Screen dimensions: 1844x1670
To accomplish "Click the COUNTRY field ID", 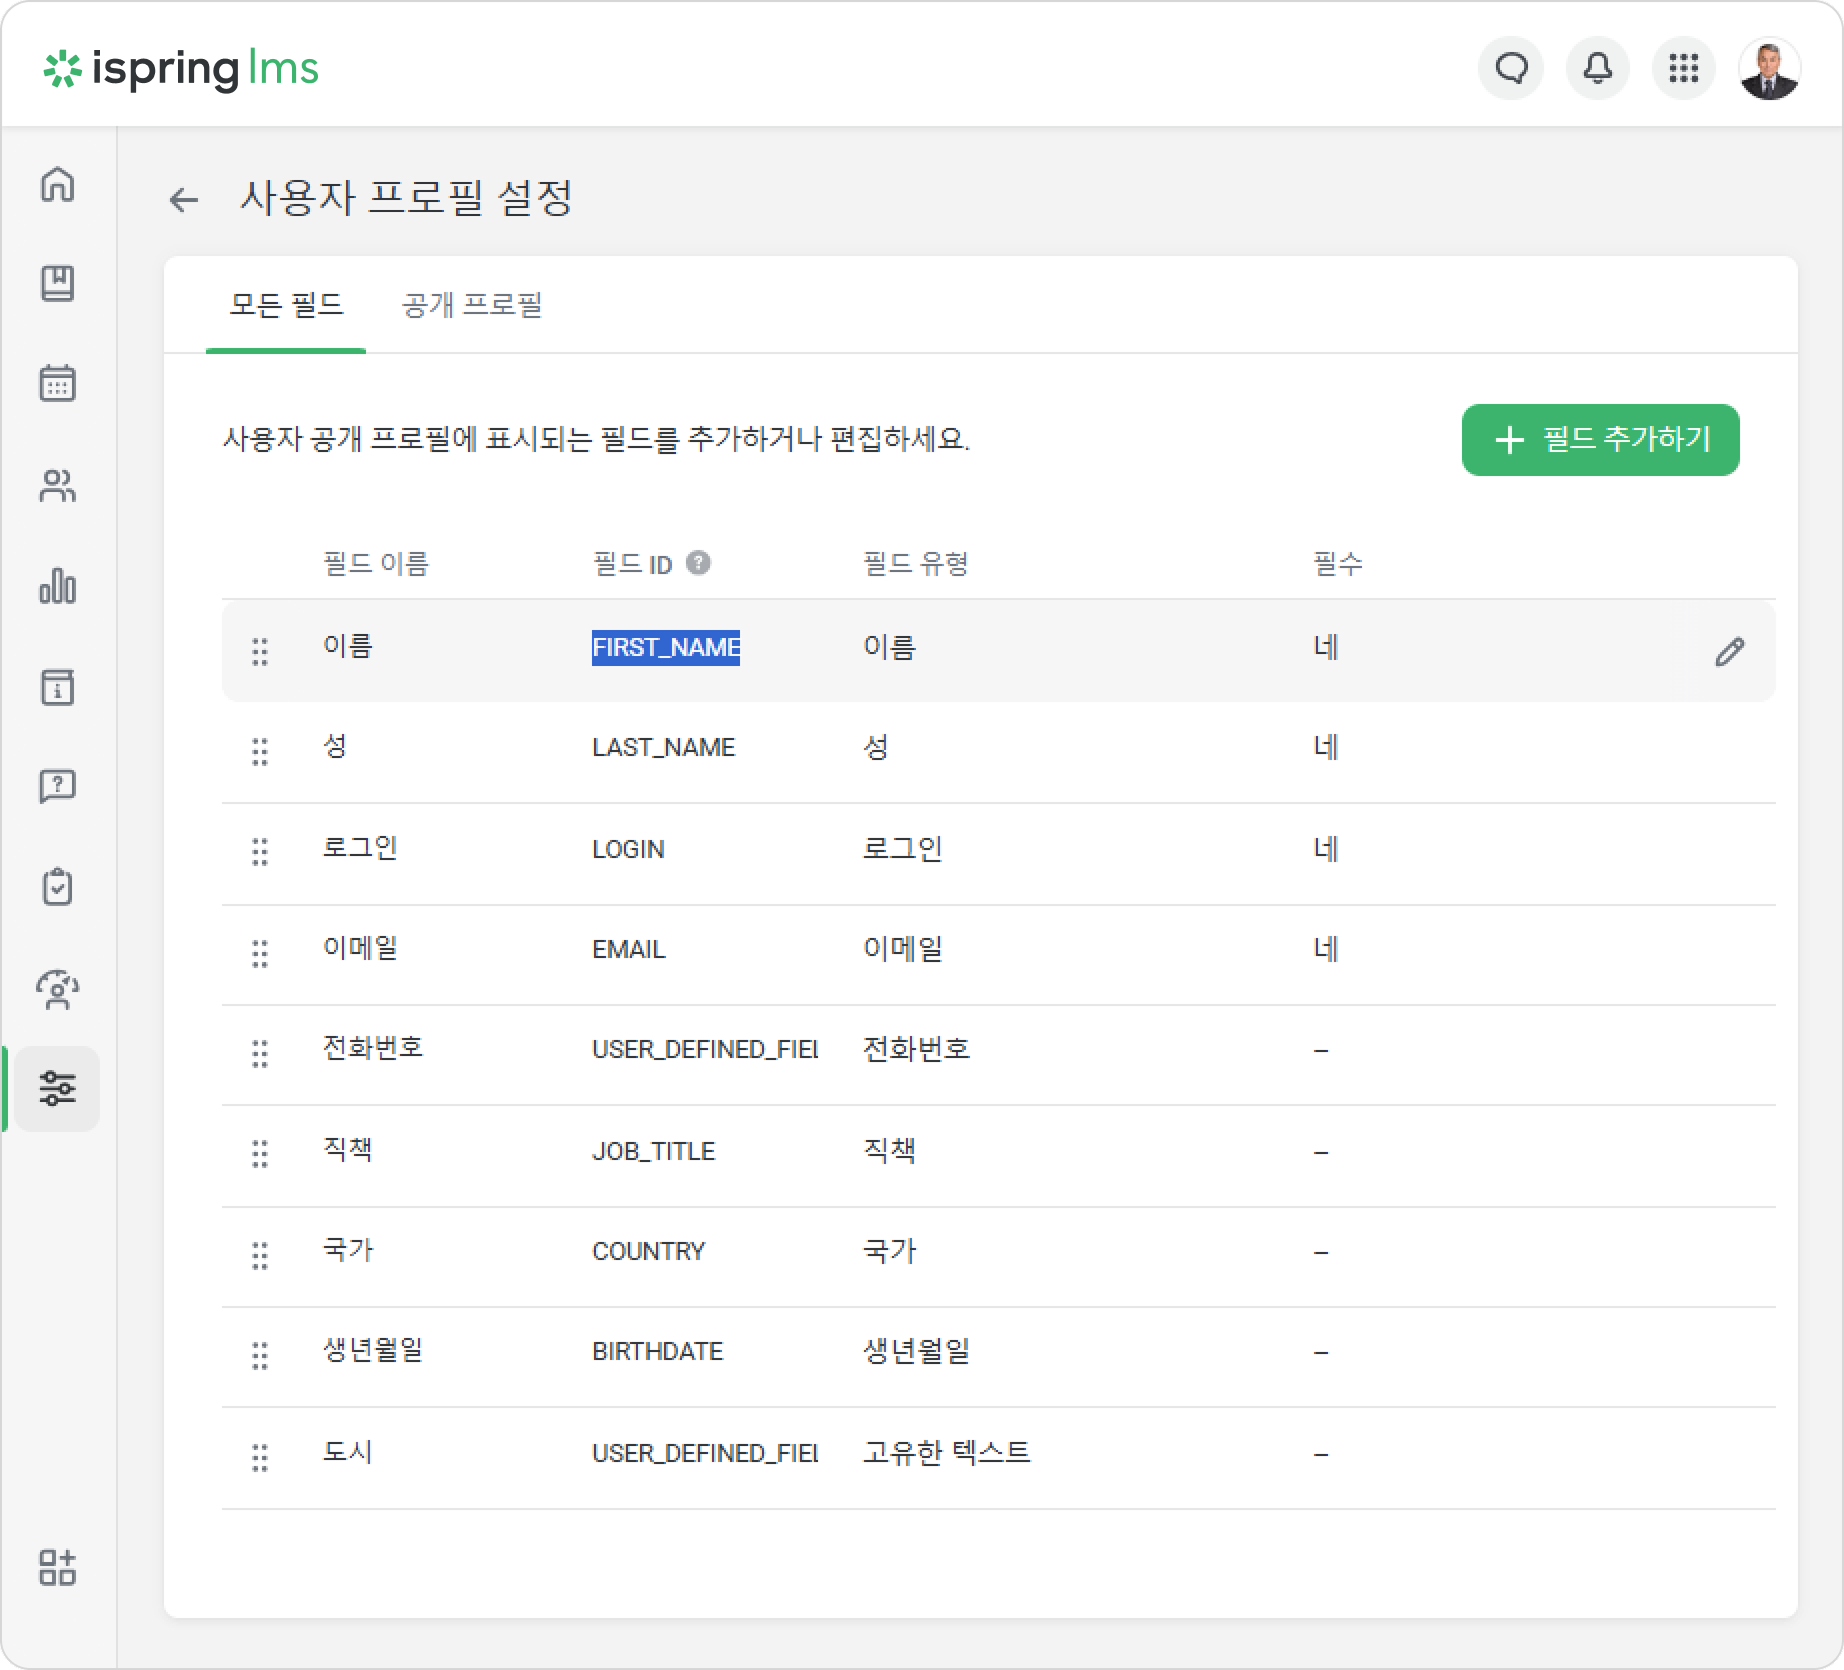I will (x=649, y=1252).
